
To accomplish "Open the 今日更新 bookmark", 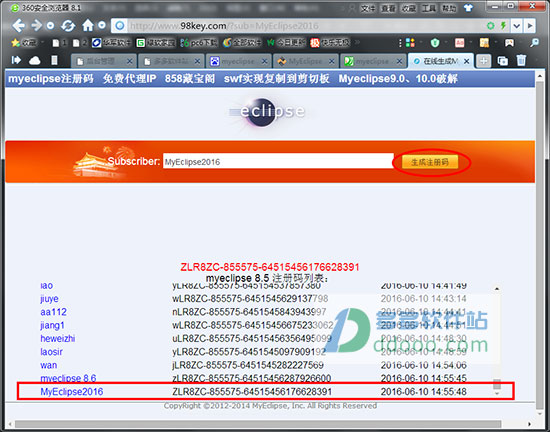I will [x=286, y=43].
